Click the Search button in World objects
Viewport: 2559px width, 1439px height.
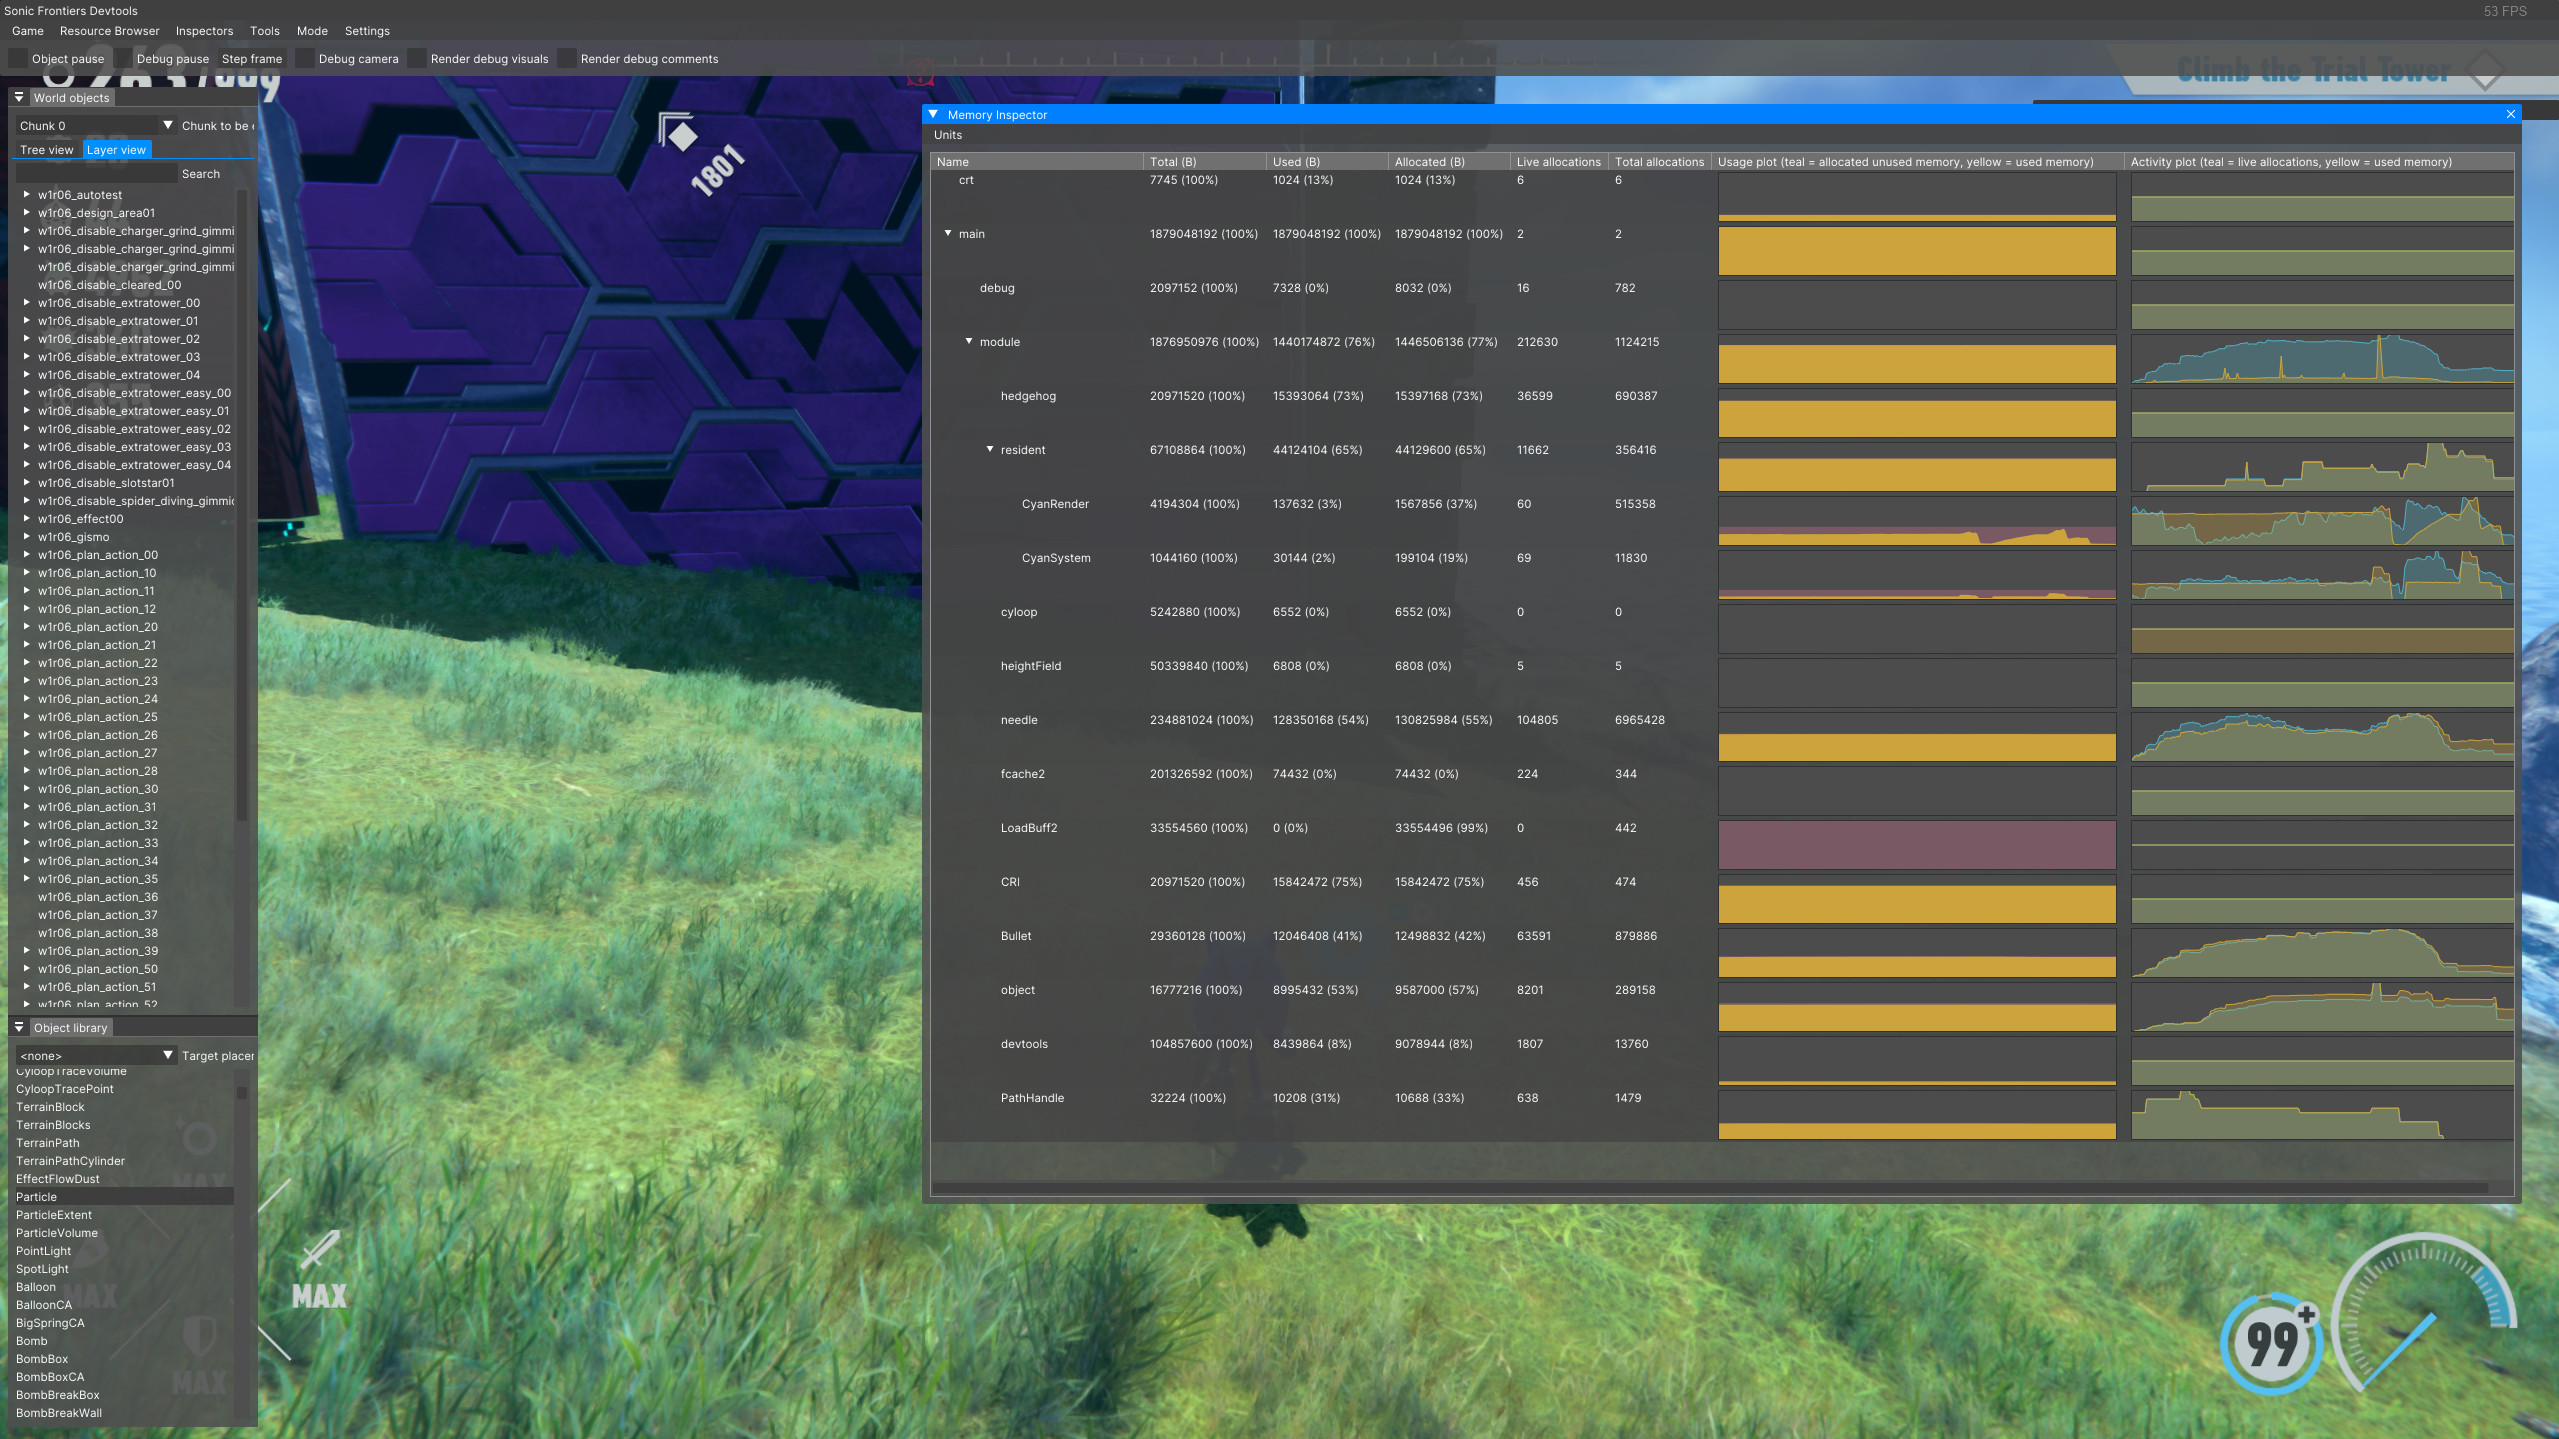pyautogui.click(x=201, y=173)
